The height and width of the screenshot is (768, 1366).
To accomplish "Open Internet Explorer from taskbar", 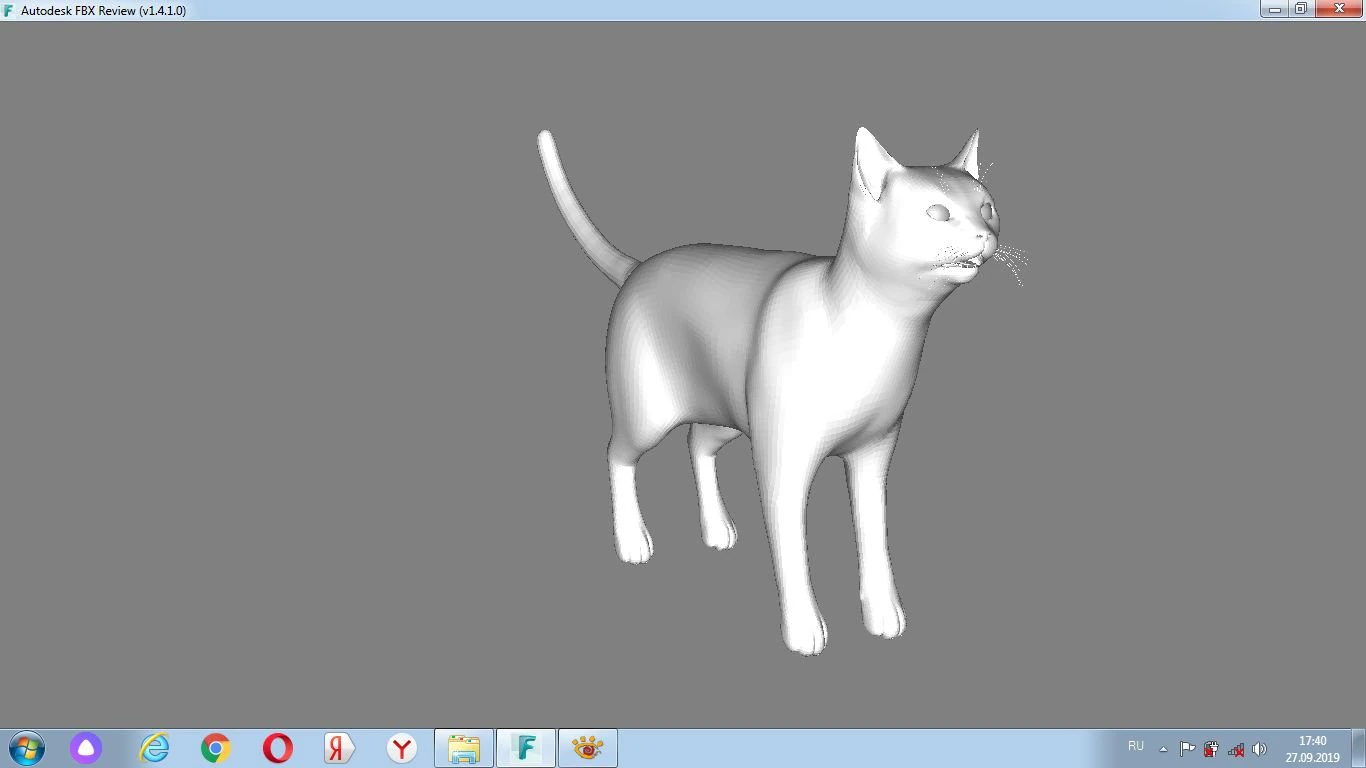I will pyautogui.click(x=154, y=748).
